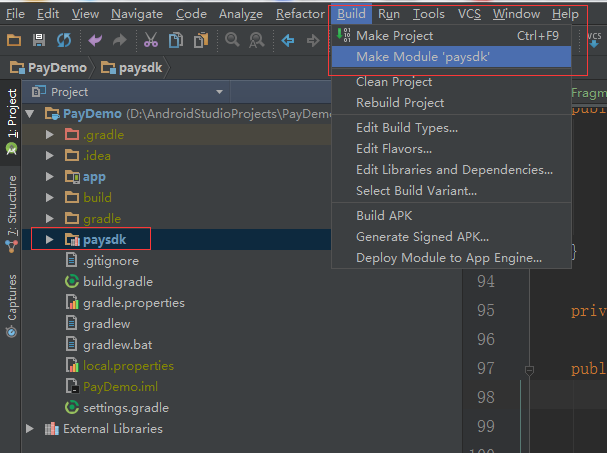Click the PayDemo breadcrumb
This screenshot has width=607, height=453.
pyautogui.click(x=48, y=68)
